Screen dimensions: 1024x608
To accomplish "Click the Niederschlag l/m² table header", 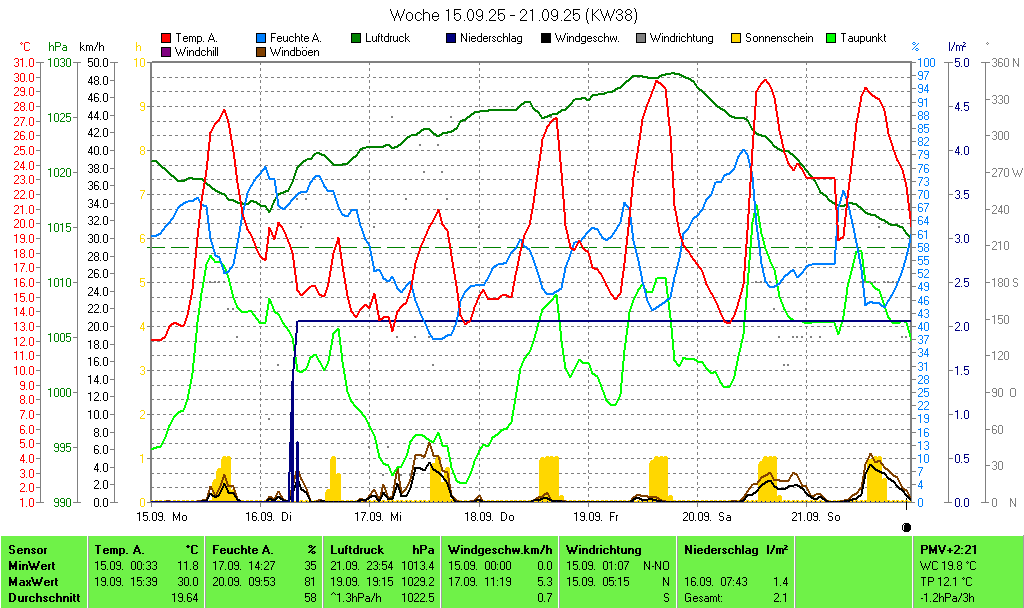I will pos(736,550).
